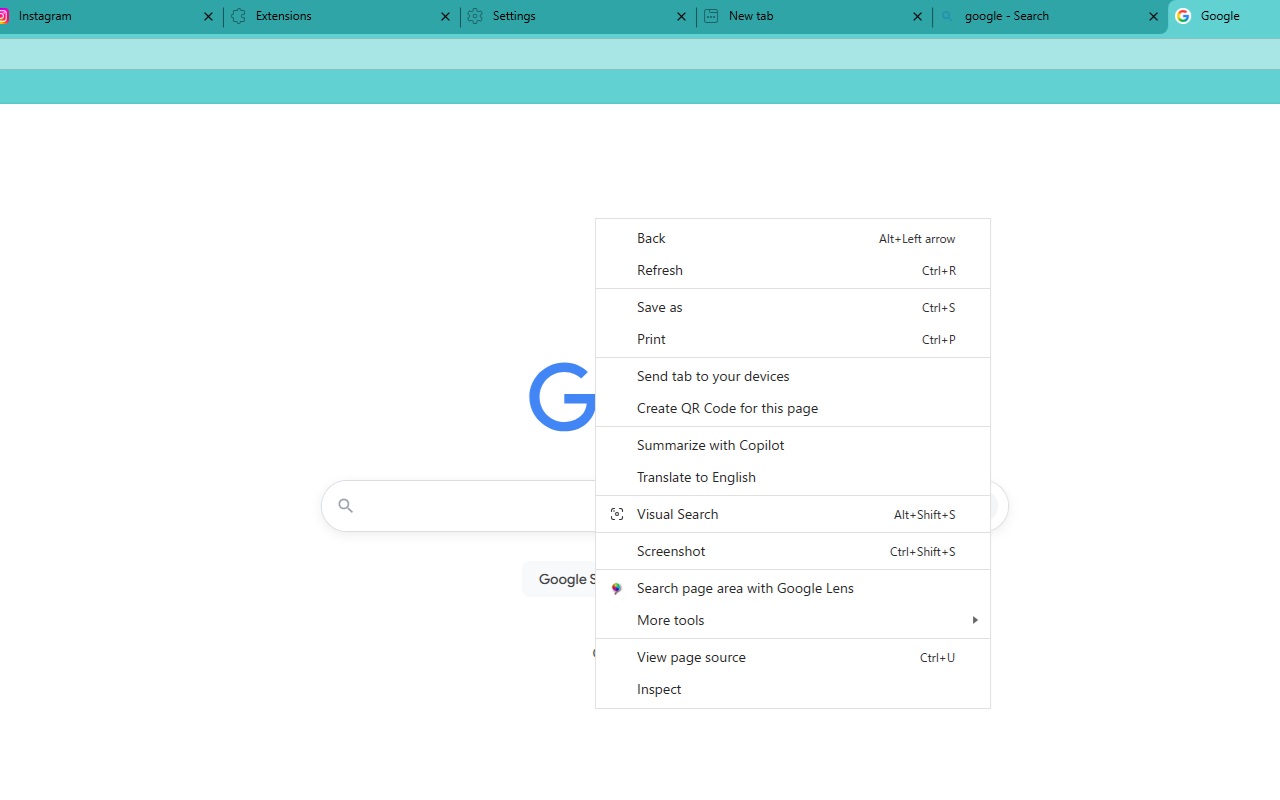This screenshot has width=1280, height=800.
Task: Click the Settings tab gear icon
Action: pyautogui.click(x=475, y=16)
